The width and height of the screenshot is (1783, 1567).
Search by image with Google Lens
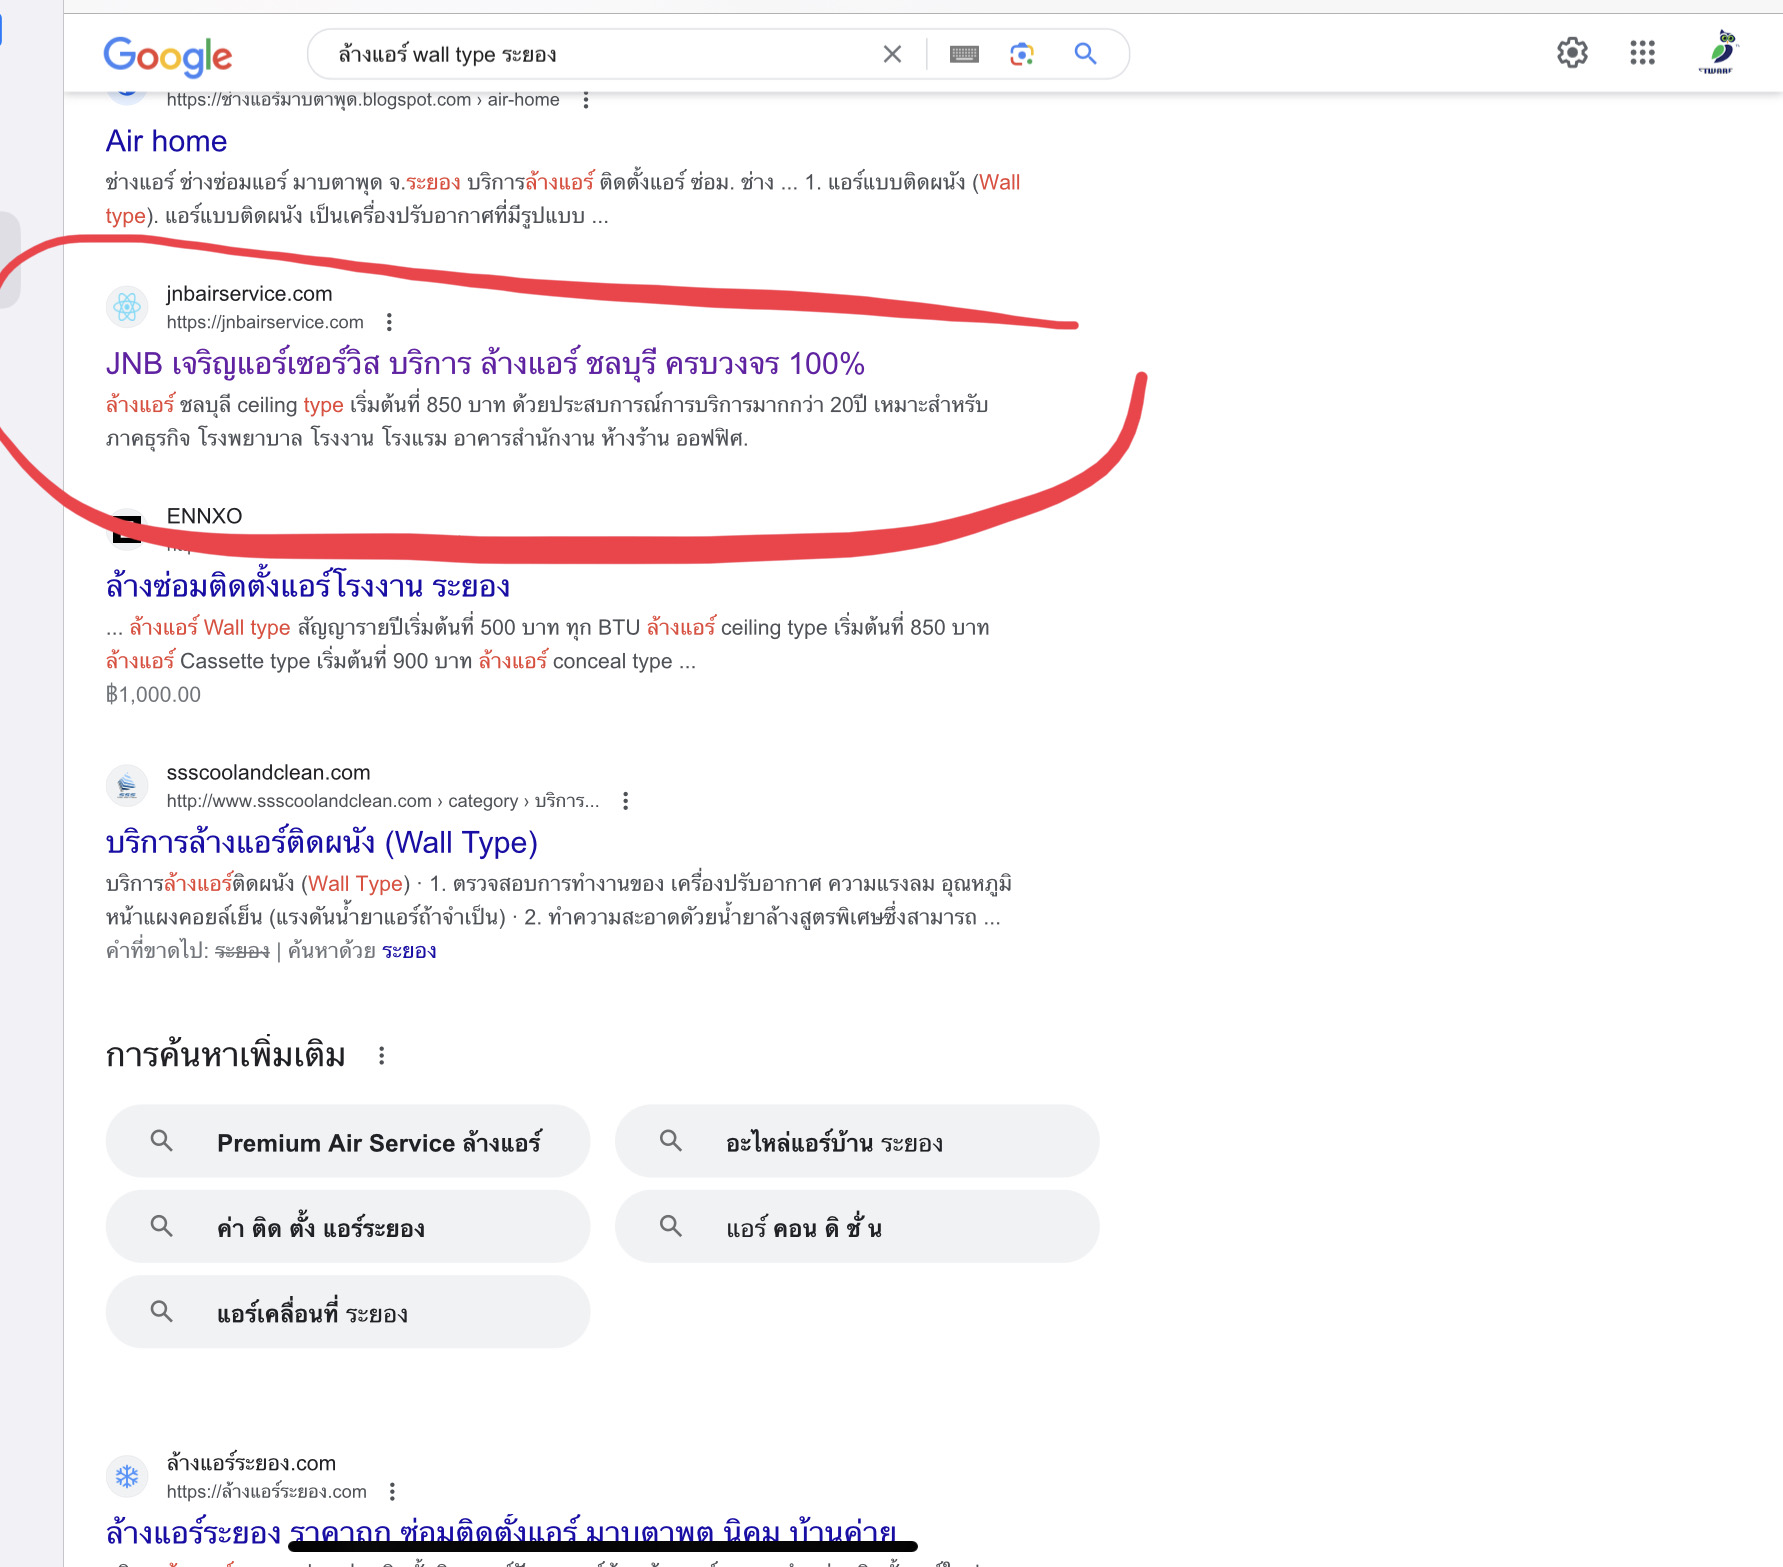(x=1021, y=54)
